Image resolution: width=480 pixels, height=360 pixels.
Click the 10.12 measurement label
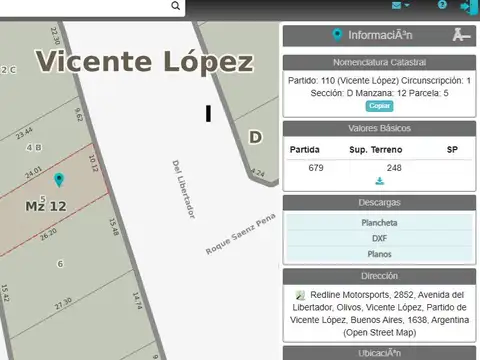pos(93,164)
